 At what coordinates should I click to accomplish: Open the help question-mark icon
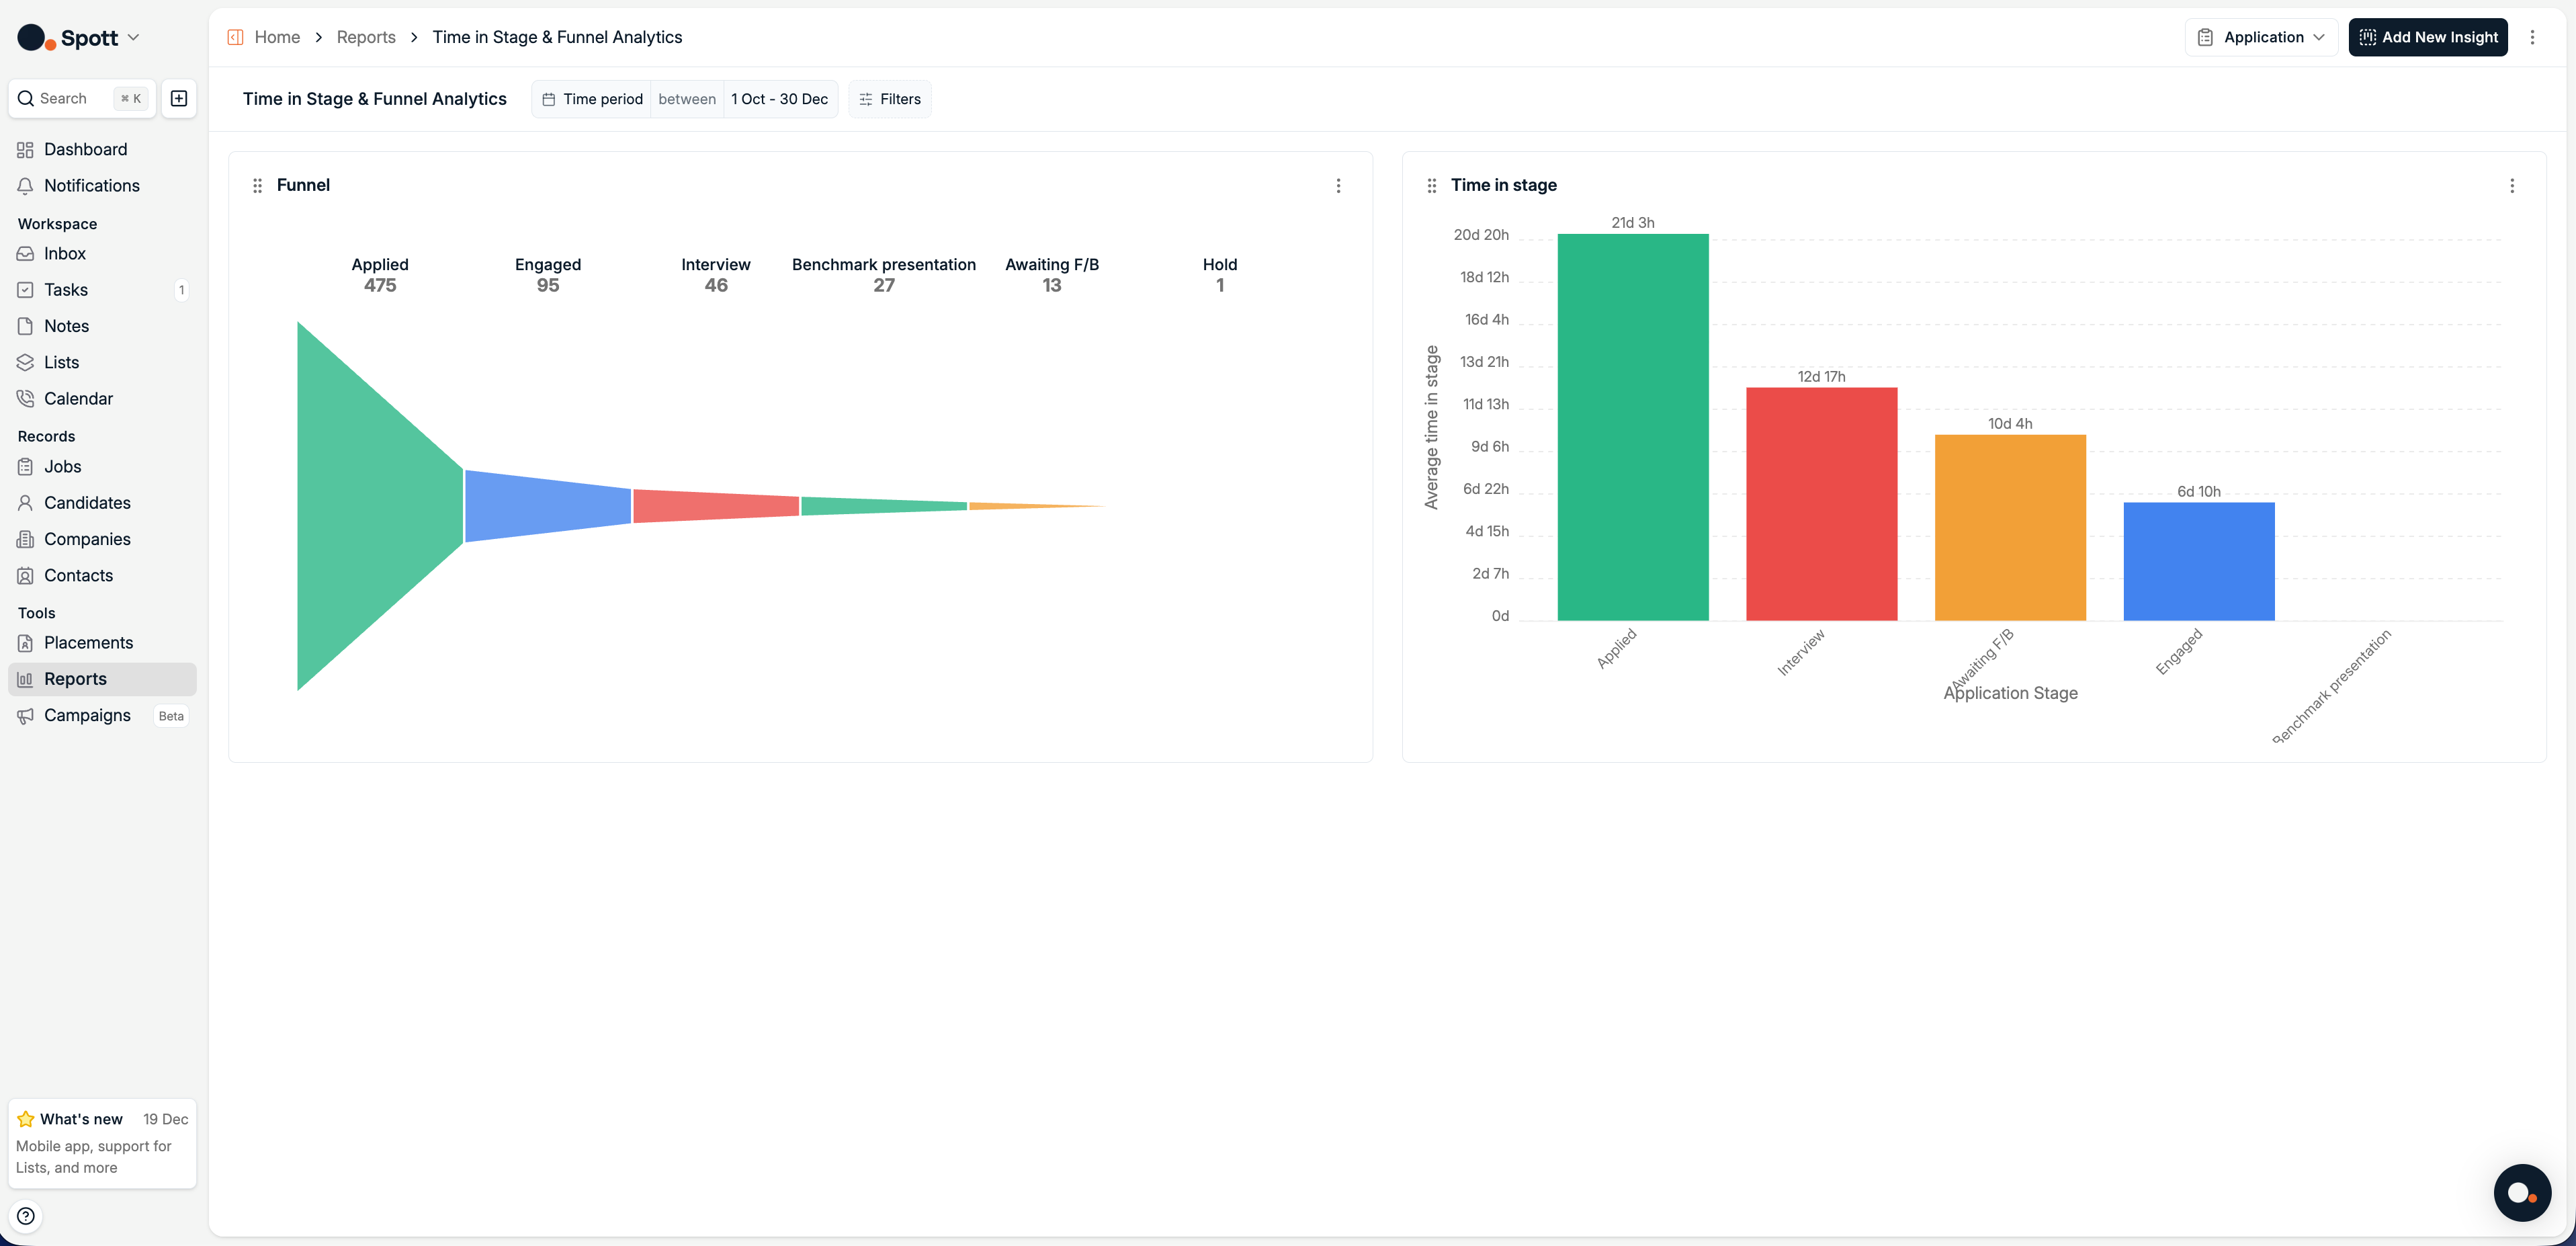(x=26, y=1216)
